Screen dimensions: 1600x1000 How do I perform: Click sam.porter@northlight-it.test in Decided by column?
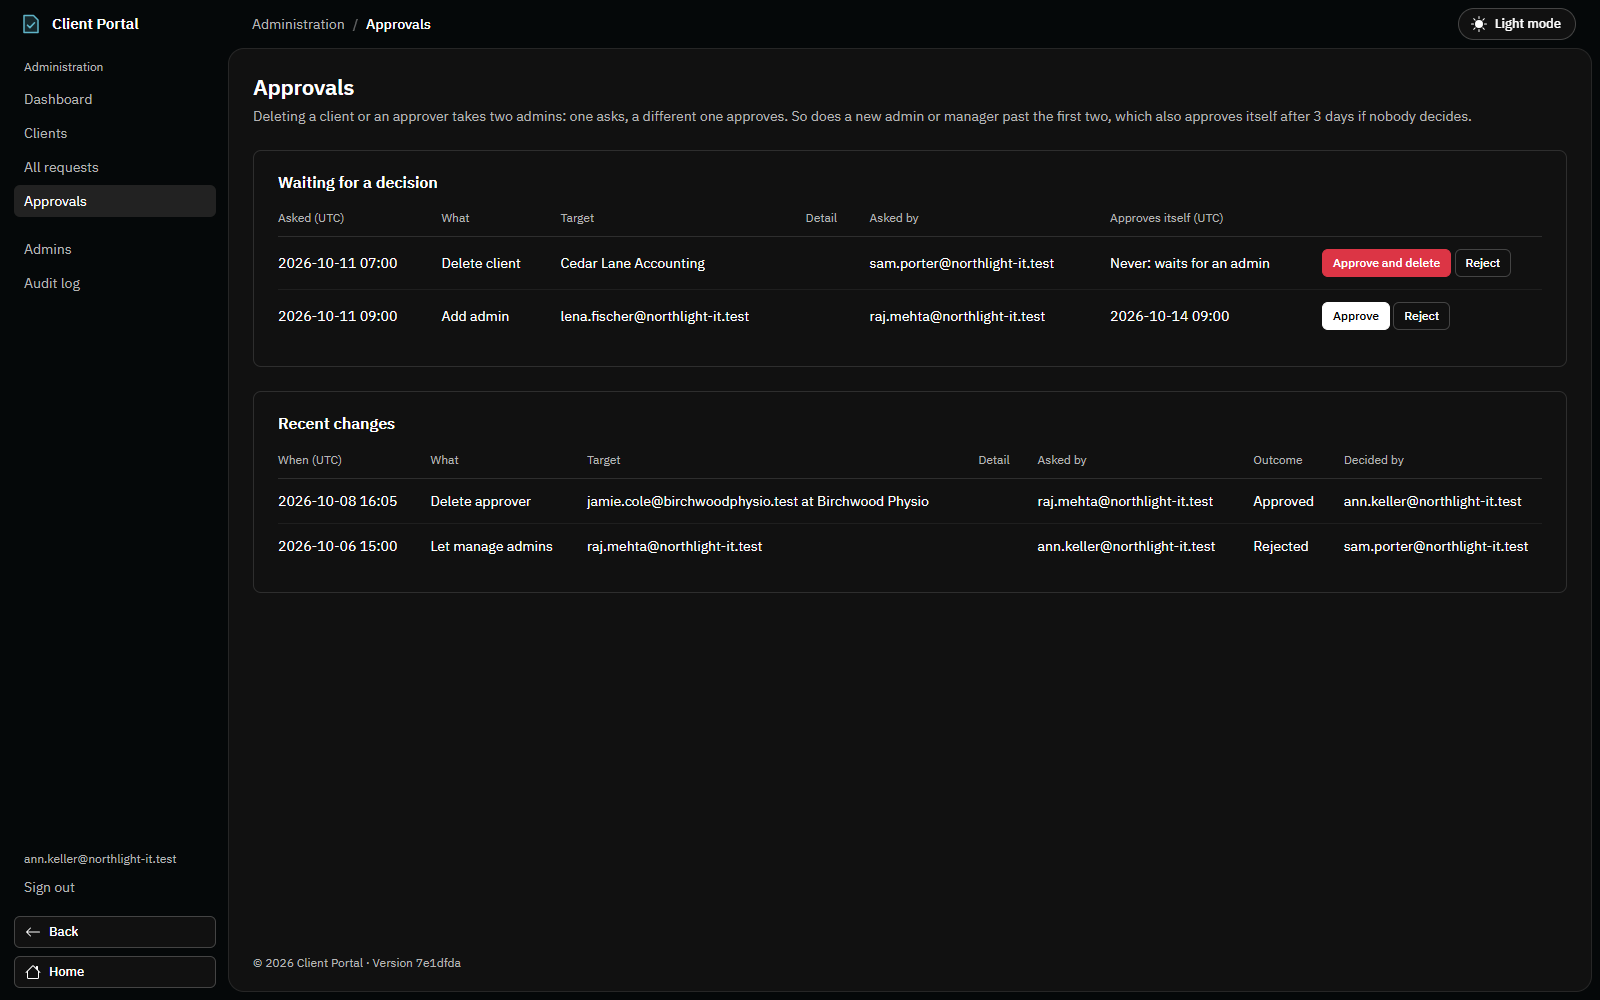coord(1435,546)
